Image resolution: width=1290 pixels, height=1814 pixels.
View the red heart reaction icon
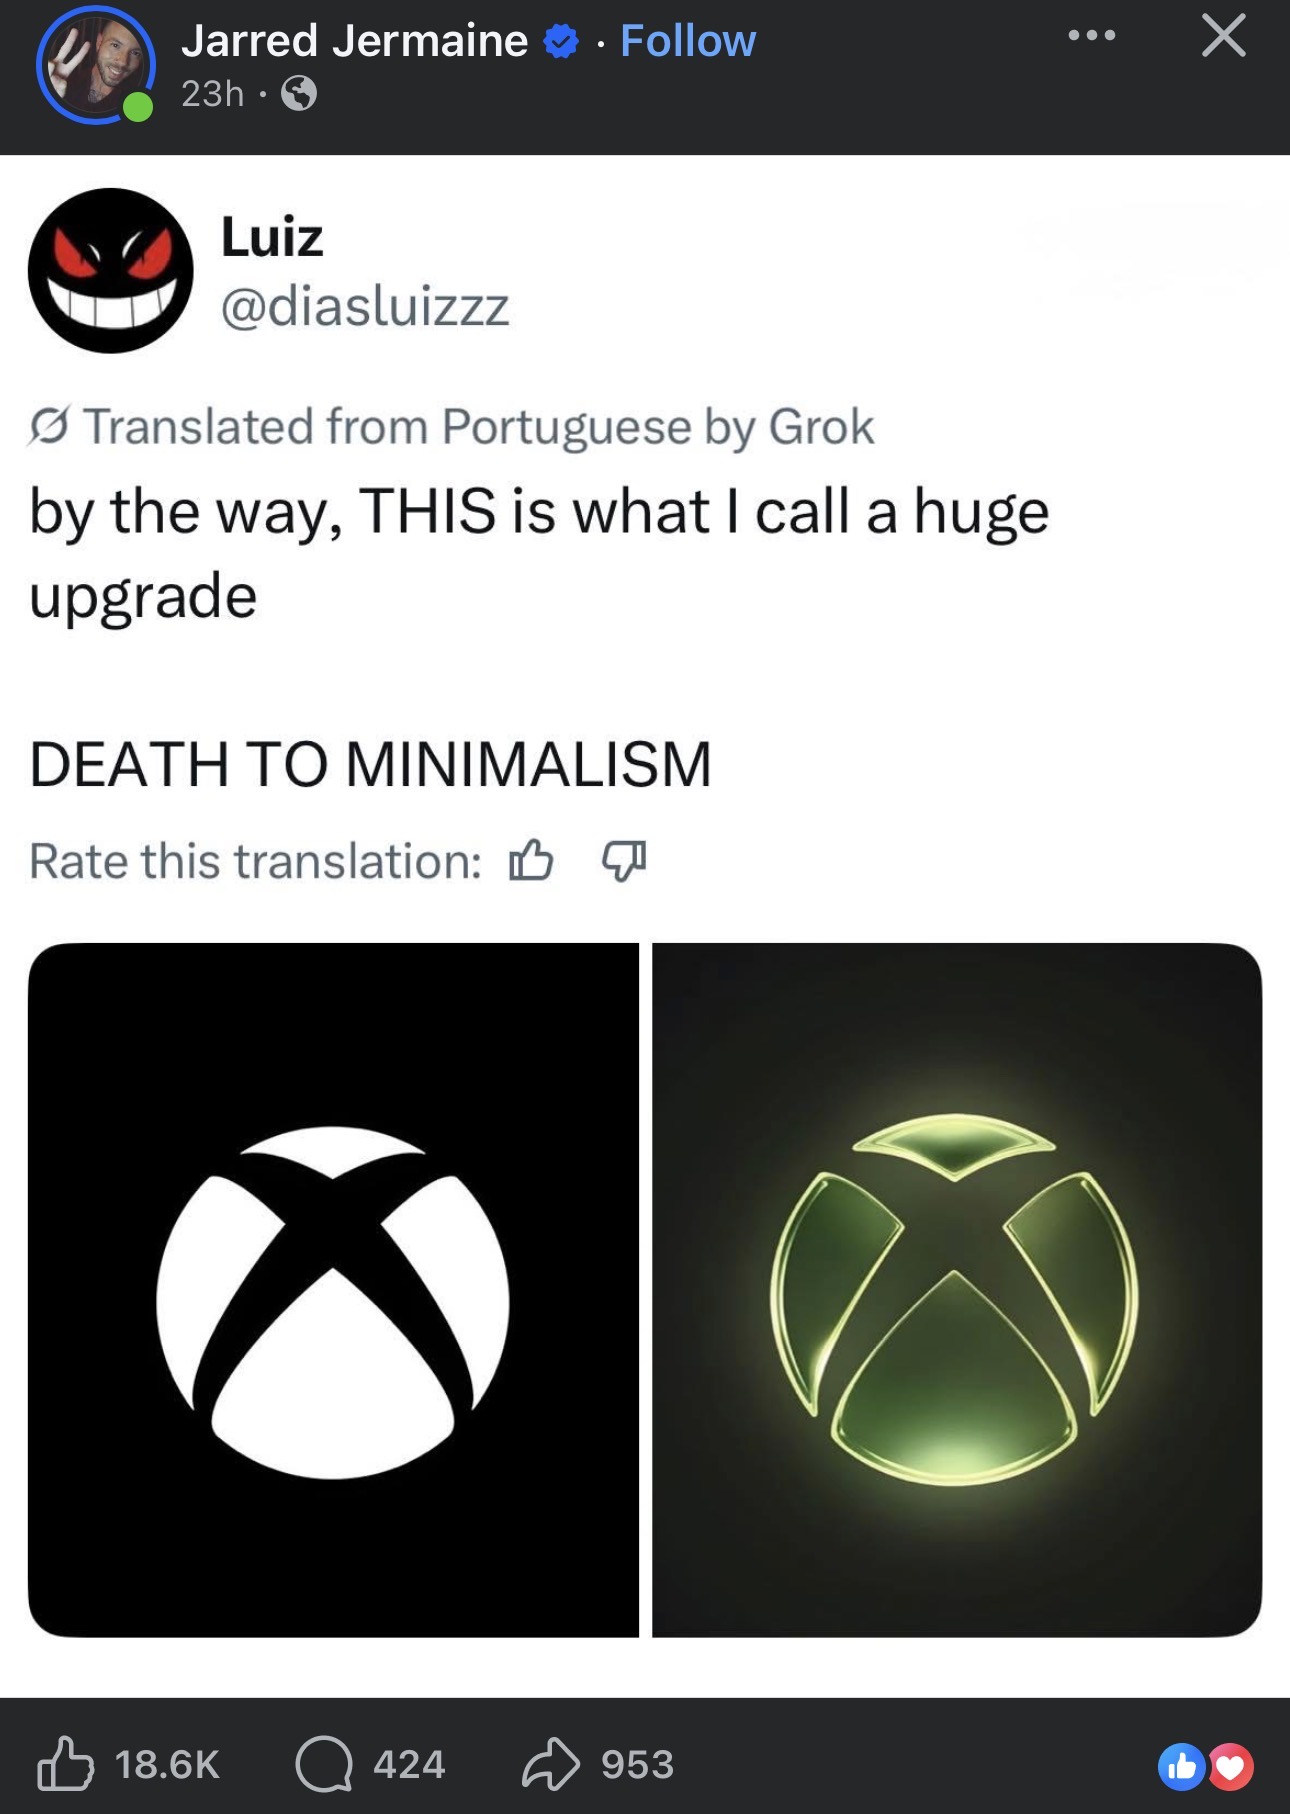click(x=1231, y=1767)
